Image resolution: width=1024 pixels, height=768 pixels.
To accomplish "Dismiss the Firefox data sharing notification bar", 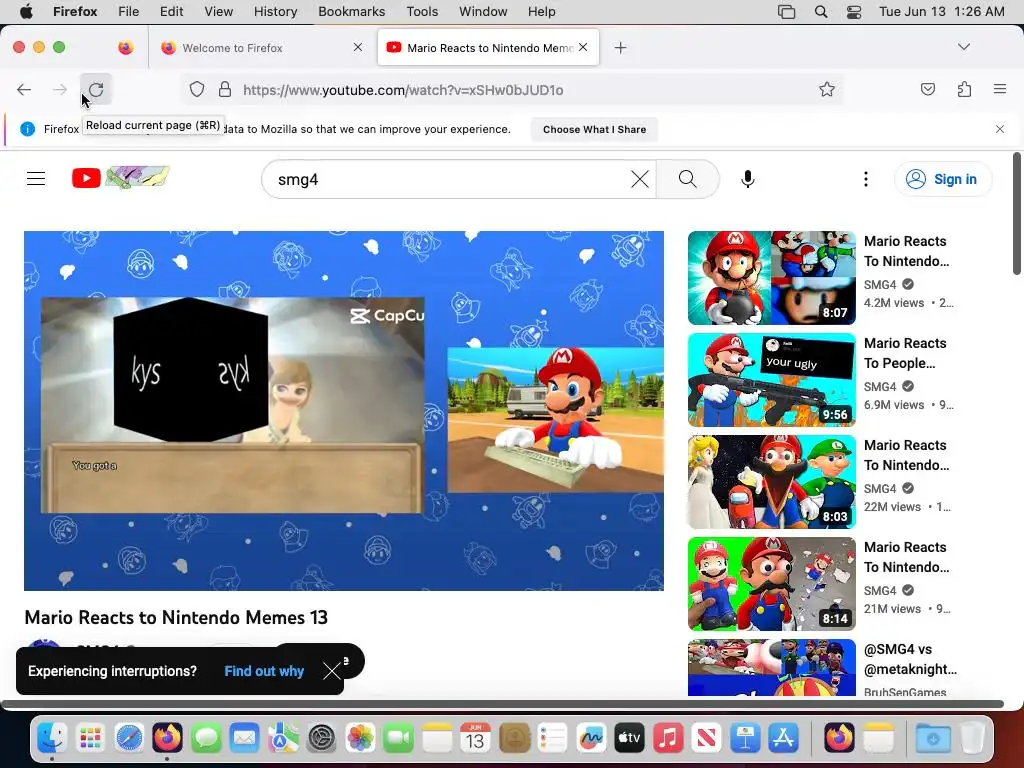I will point(1000,129).
